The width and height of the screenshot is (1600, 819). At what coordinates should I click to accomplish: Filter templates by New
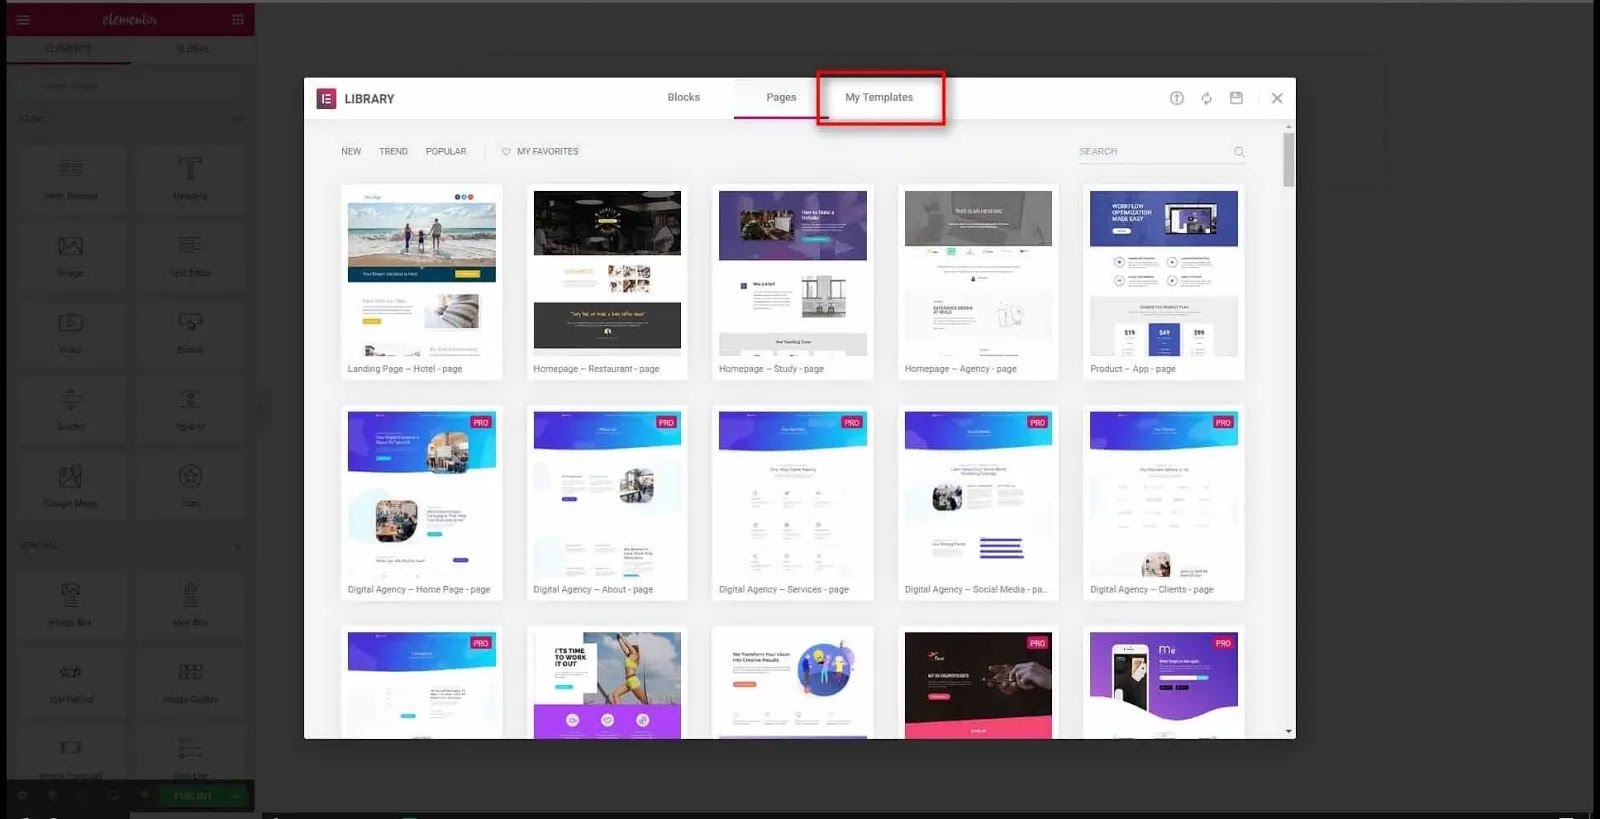(x=351, y=152)
